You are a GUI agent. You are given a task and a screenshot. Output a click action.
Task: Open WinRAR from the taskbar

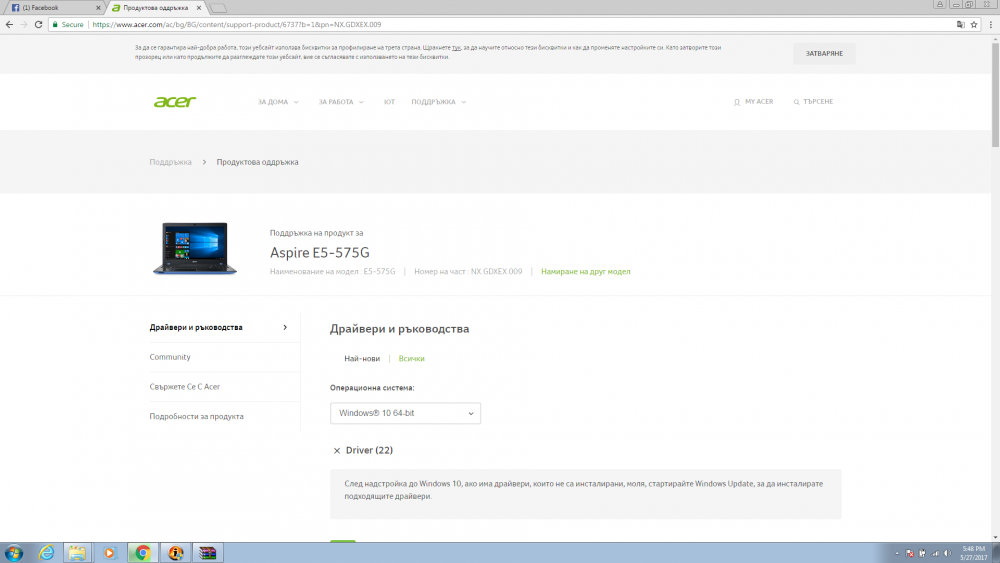click(208, 553)
